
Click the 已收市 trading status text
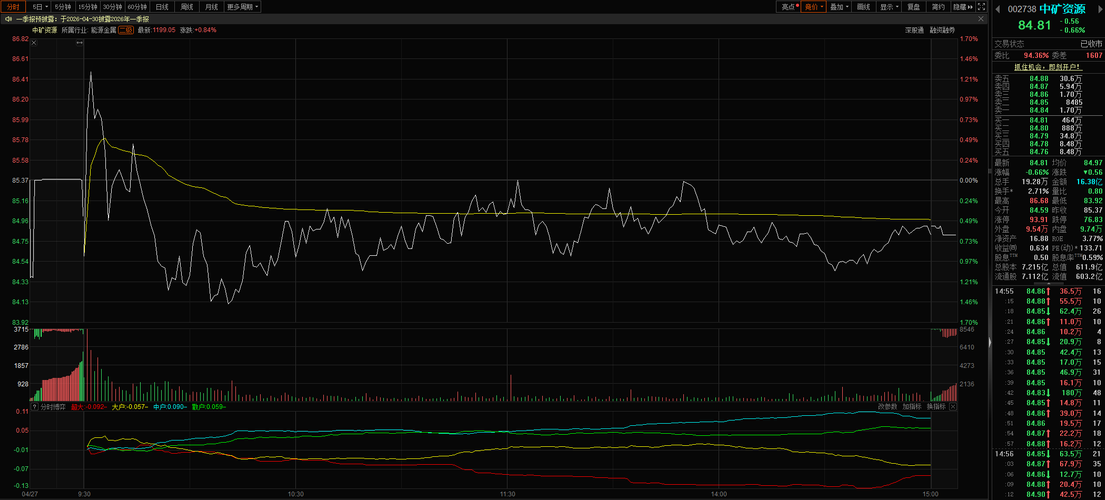tap(1091, 42)
